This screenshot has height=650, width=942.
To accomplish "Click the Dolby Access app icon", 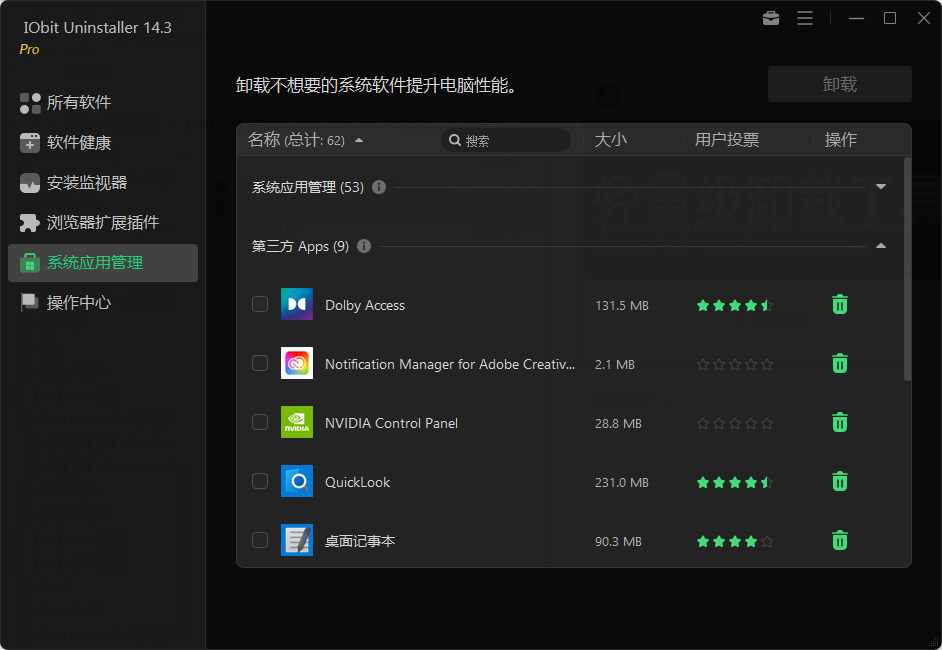I will pos(297,304).
